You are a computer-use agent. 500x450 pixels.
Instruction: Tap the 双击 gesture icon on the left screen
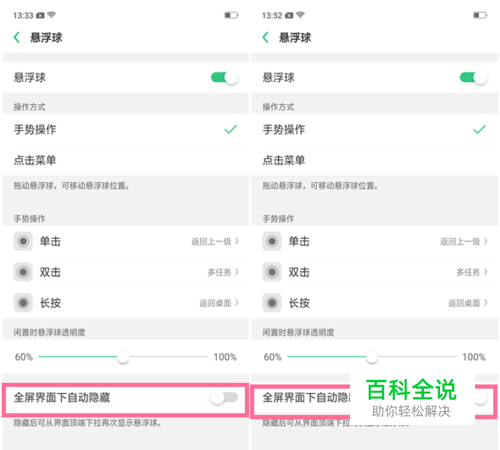click(x=23, y=272)
